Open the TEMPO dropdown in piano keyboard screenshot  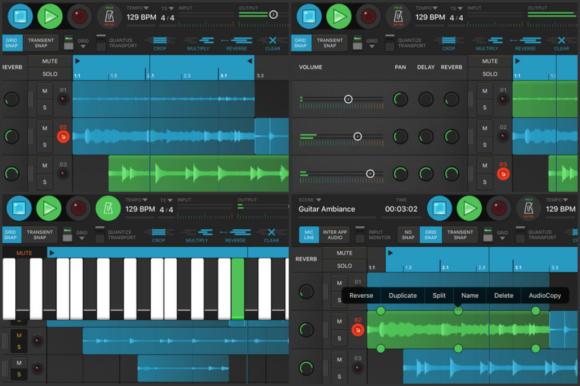[136, 200]
